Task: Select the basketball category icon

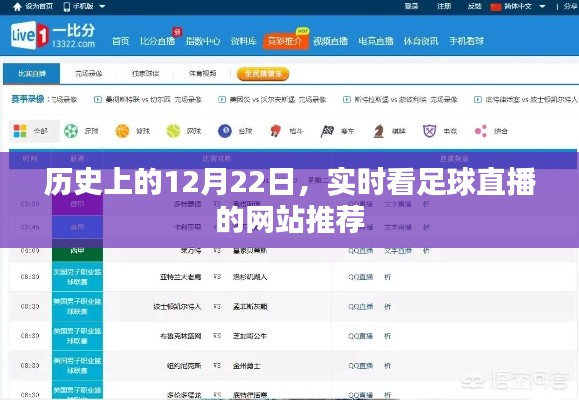Action: click(123, 131)
